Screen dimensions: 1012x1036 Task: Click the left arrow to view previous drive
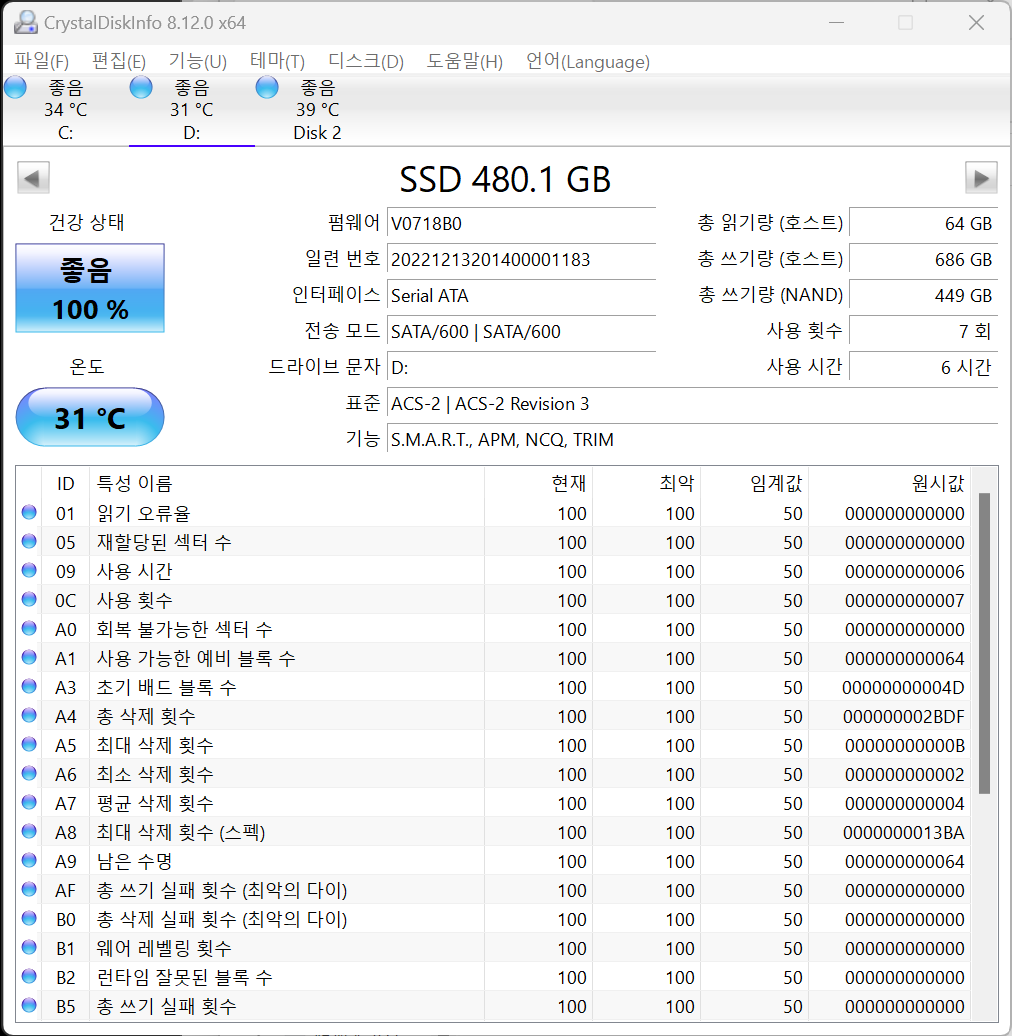coord(32,177)
